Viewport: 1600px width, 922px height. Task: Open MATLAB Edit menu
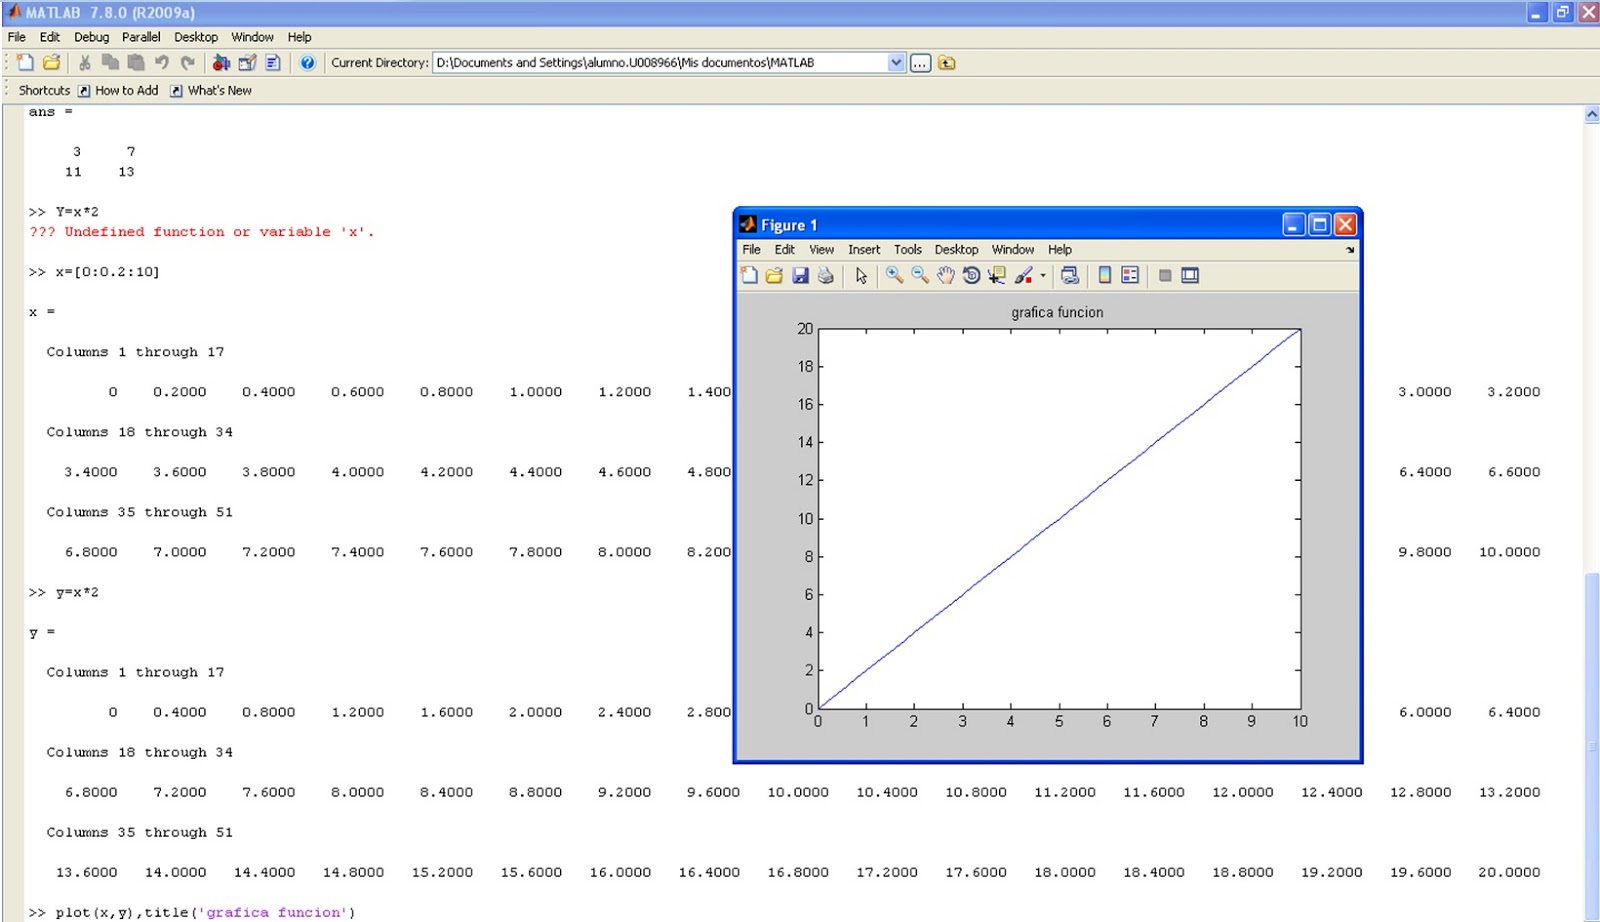(50, 37)
